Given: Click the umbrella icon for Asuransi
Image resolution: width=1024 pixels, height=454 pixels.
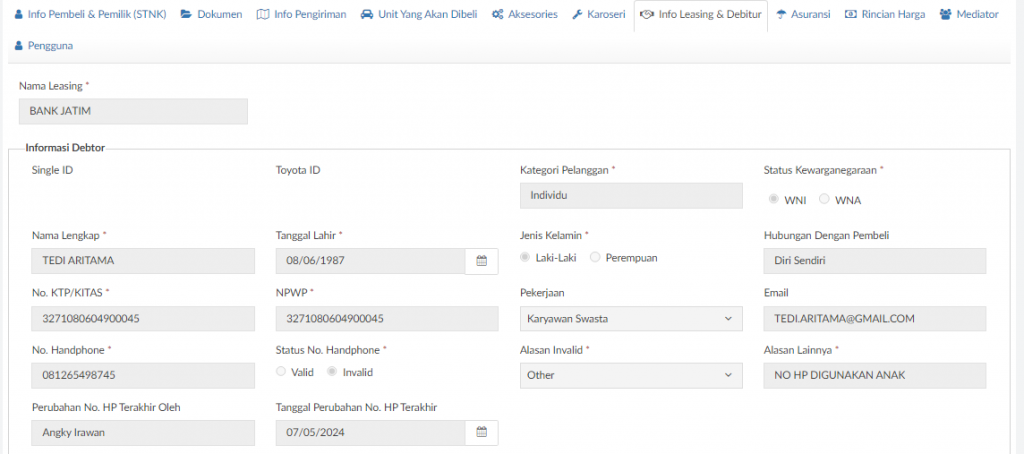Looking at the screenshot, I should [781, 14].
